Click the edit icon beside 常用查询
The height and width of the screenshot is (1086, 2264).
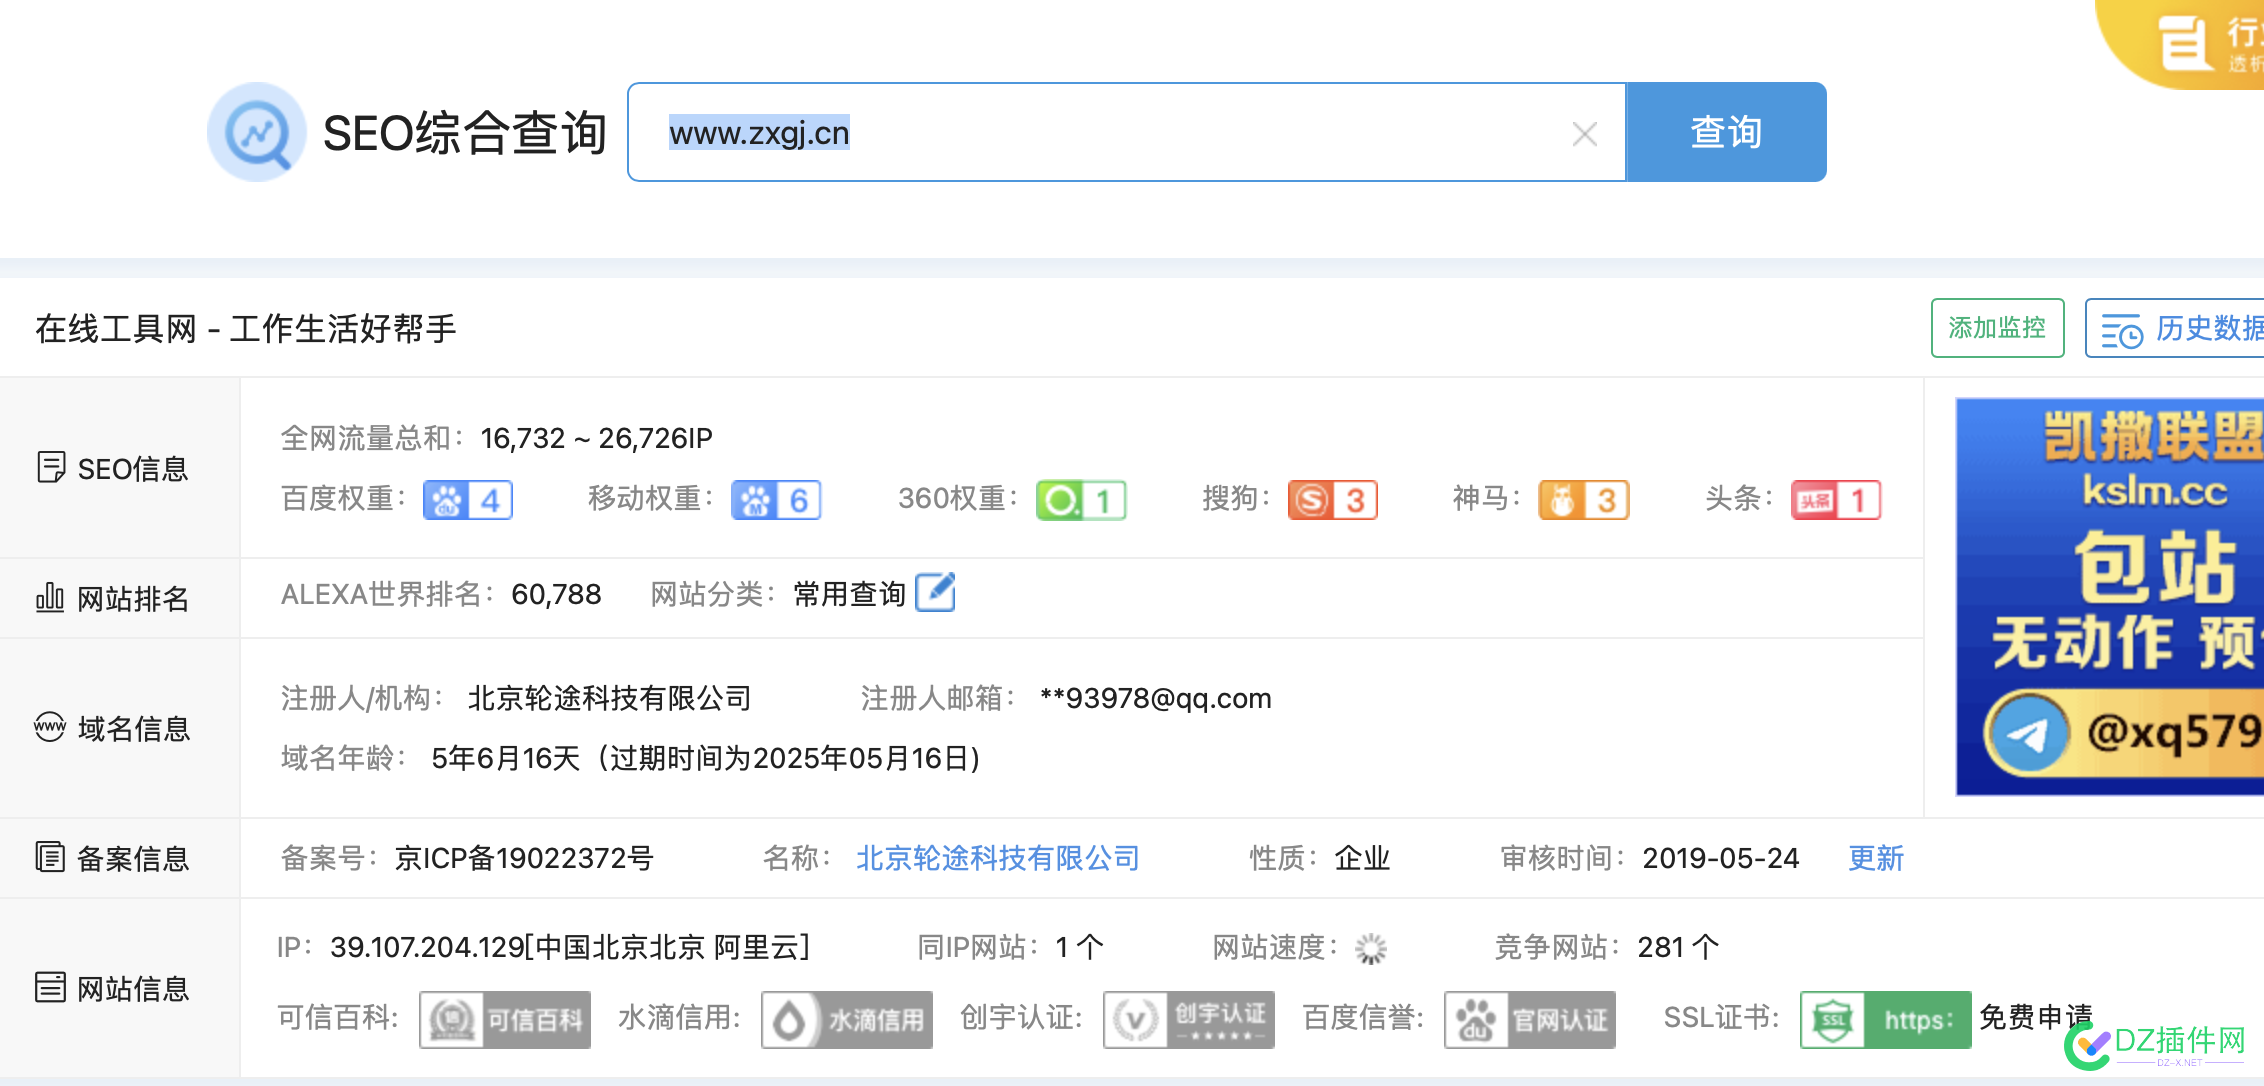point(936,592)
